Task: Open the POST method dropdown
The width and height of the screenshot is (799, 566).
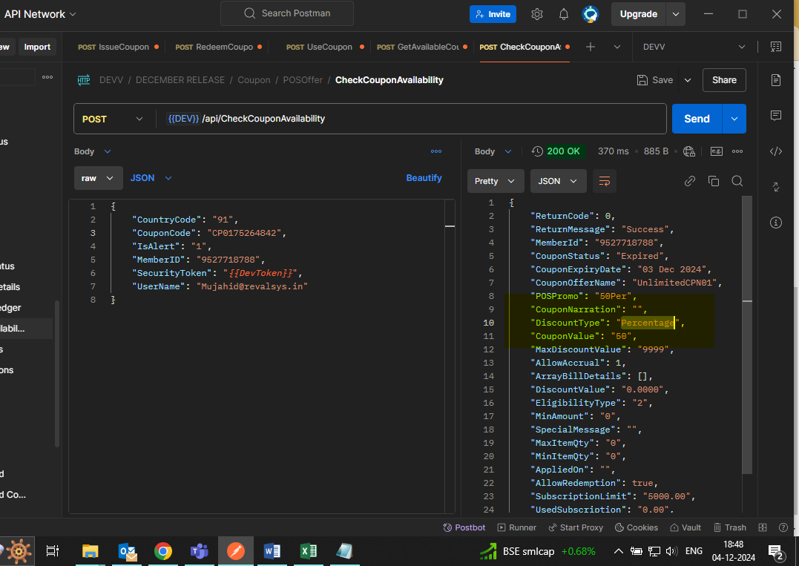Action: (112, 119)
